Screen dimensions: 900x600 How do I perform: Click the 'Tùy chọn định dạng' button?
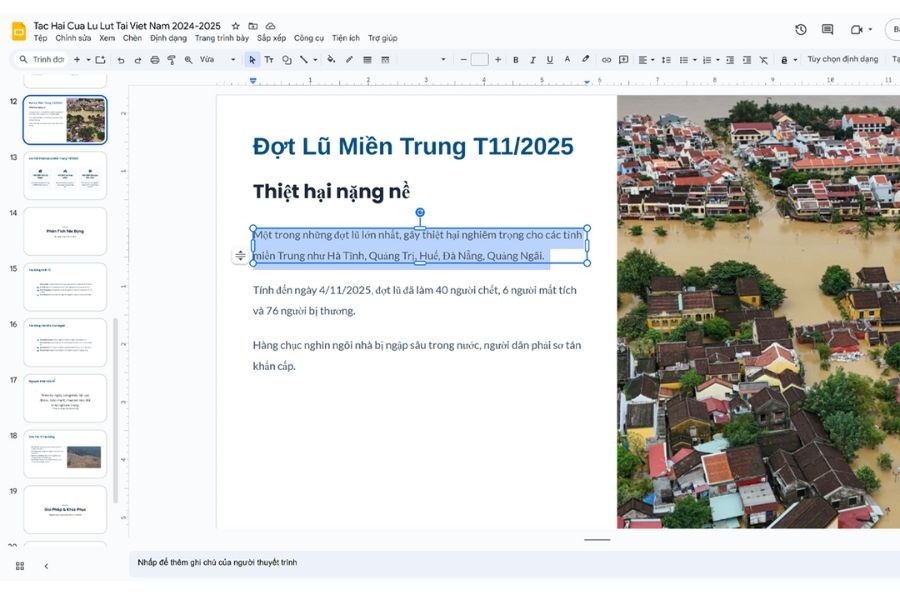tap(842, 60)
